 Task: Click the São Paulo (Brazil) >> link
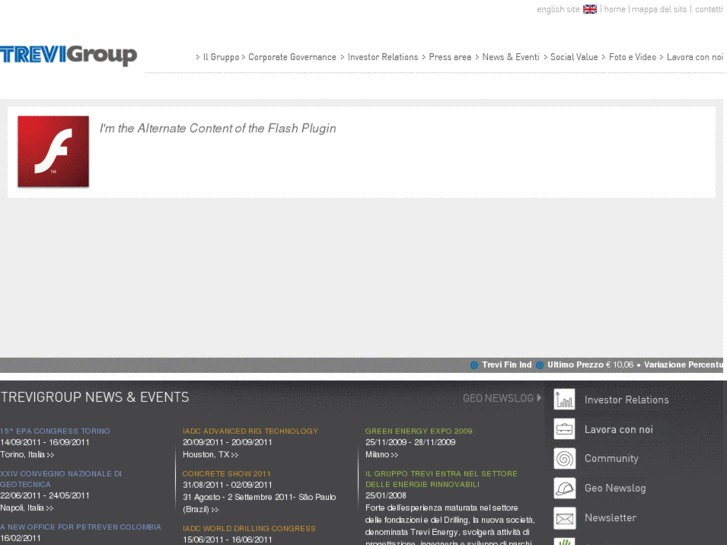[259, 503]
